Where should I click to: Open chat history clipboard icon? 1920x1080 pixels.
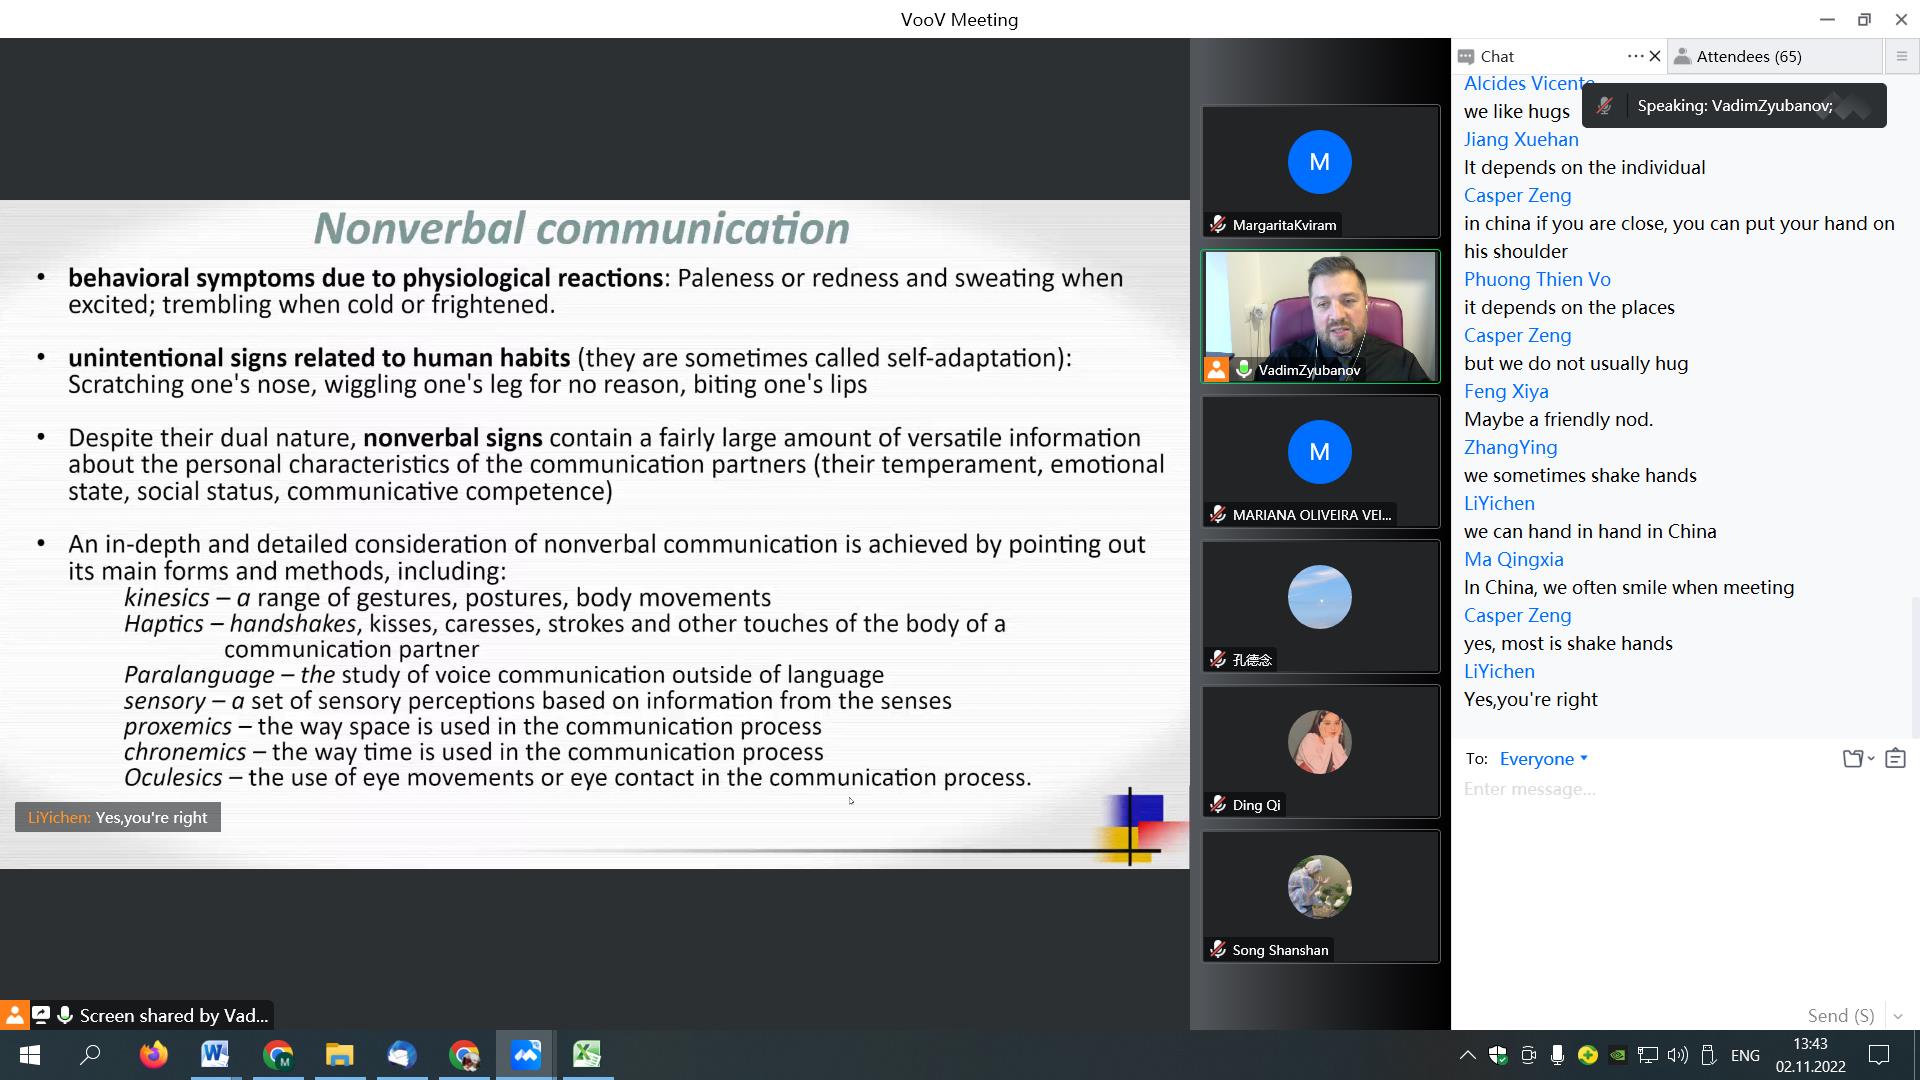tap(1895, 759)
